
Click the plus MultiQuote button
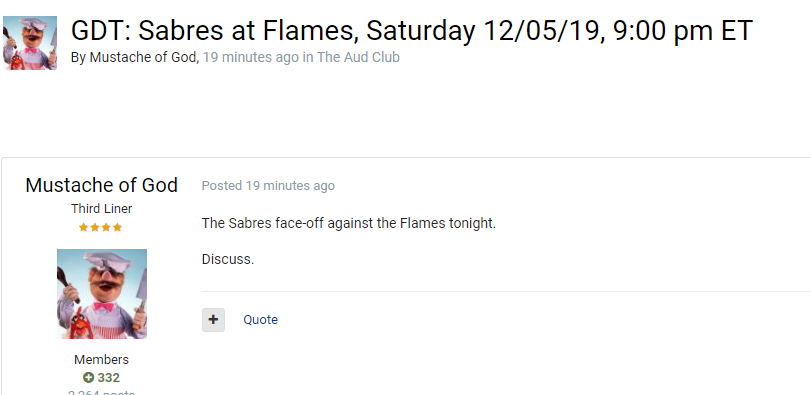[213, 320]
